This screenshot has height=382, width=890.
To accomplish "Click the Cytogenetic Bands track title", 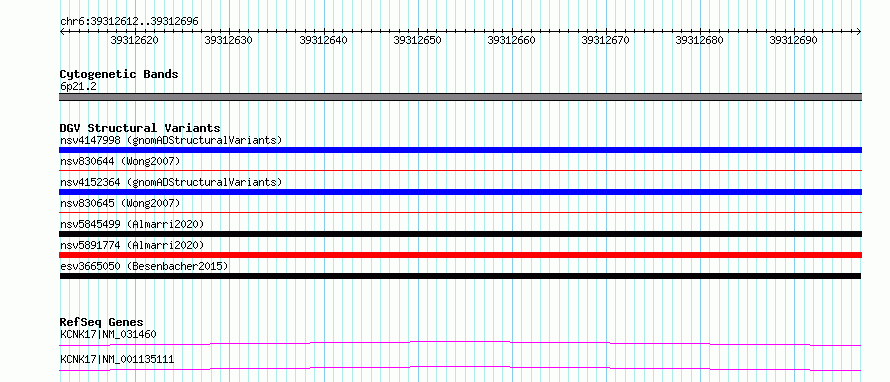I will (x=119, y=74).
